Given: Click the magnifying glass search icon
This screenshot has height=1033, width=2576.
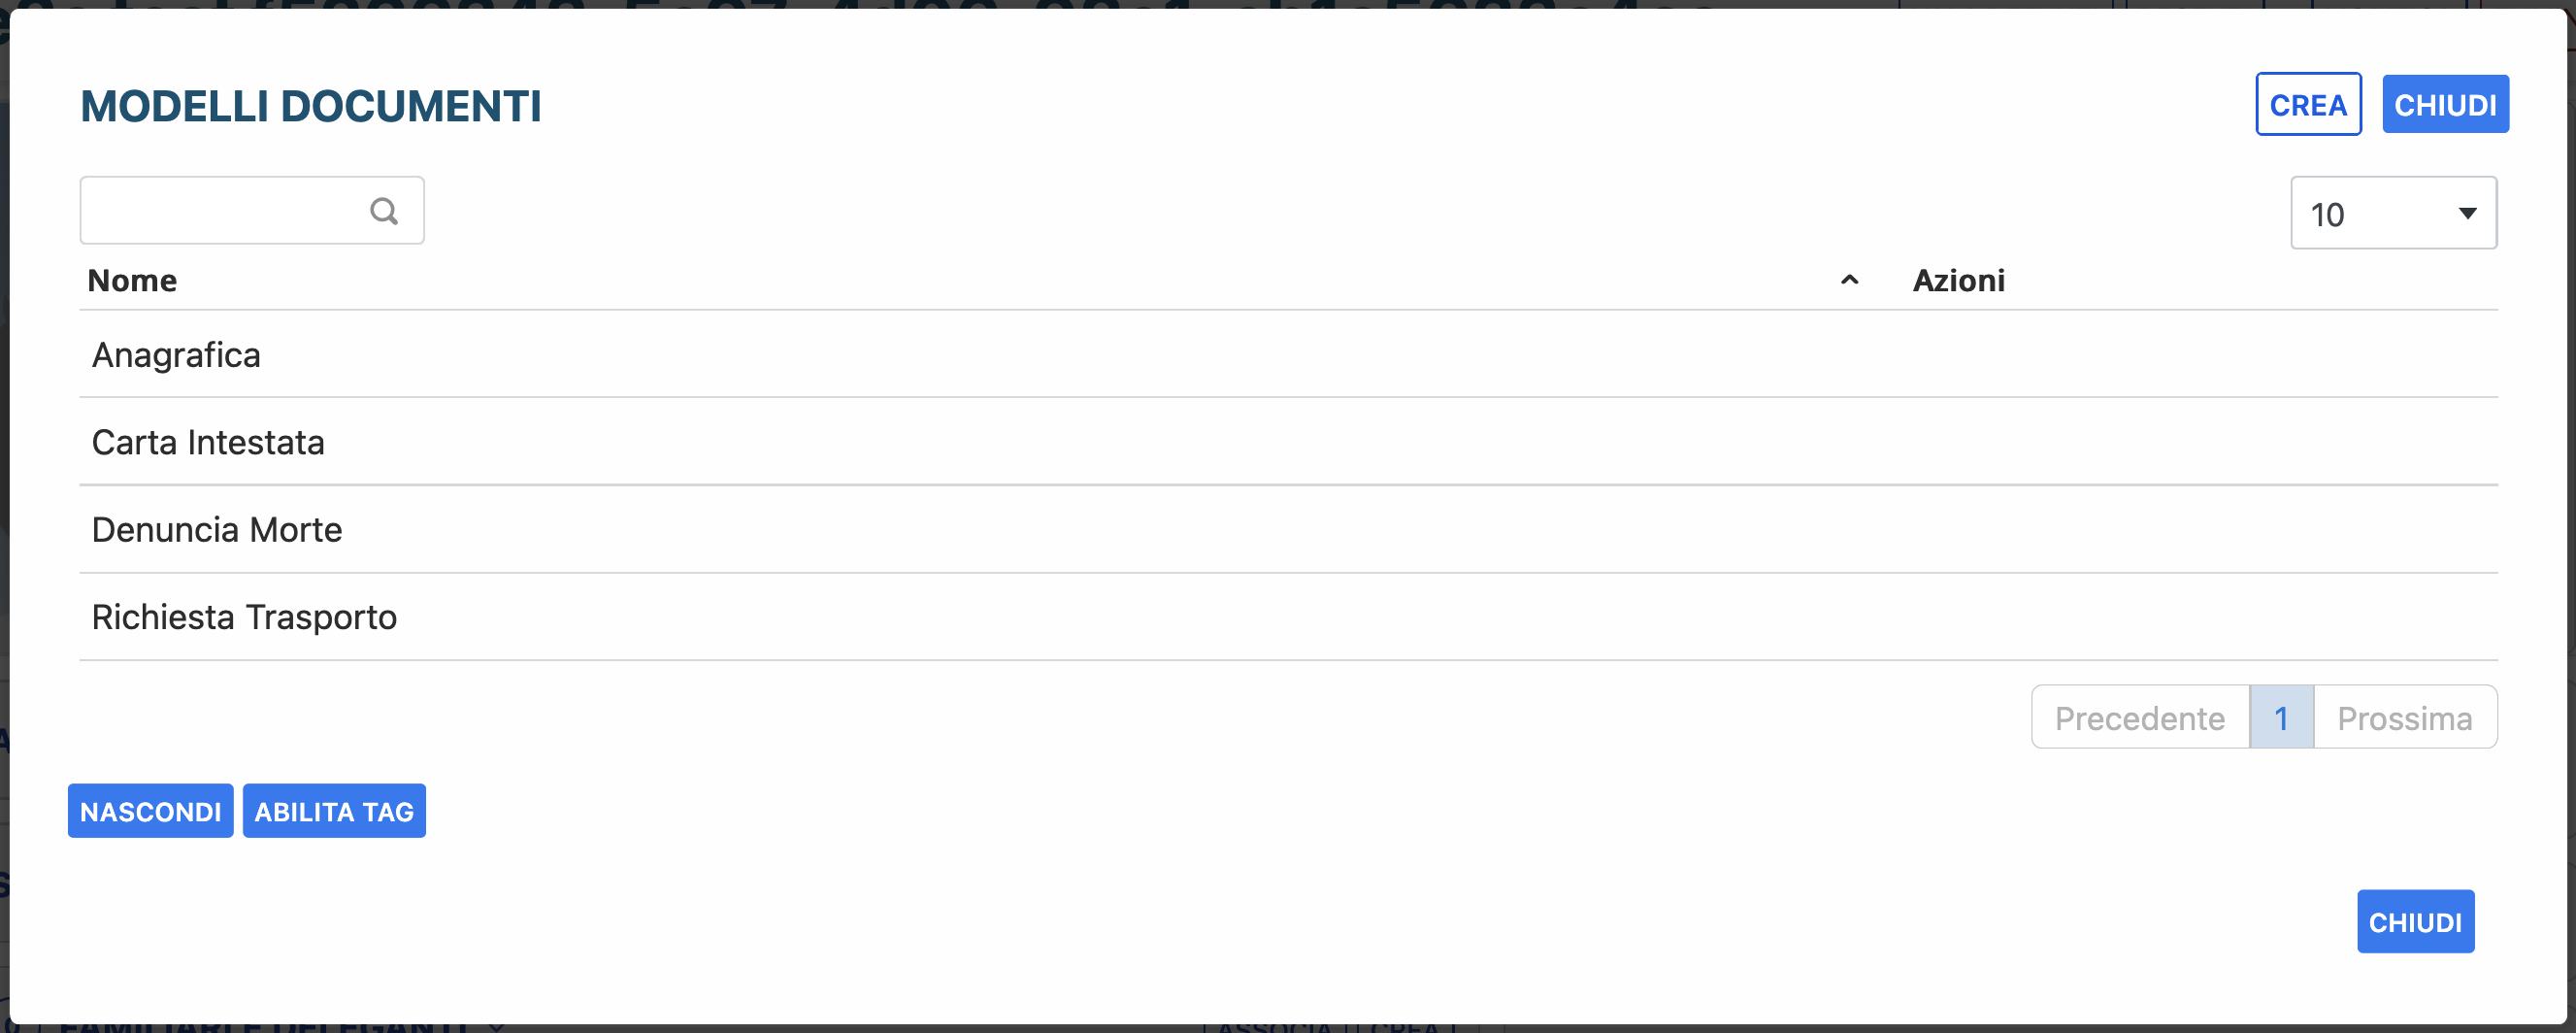Looking at the screenshot, I should (x=384, y=211).
